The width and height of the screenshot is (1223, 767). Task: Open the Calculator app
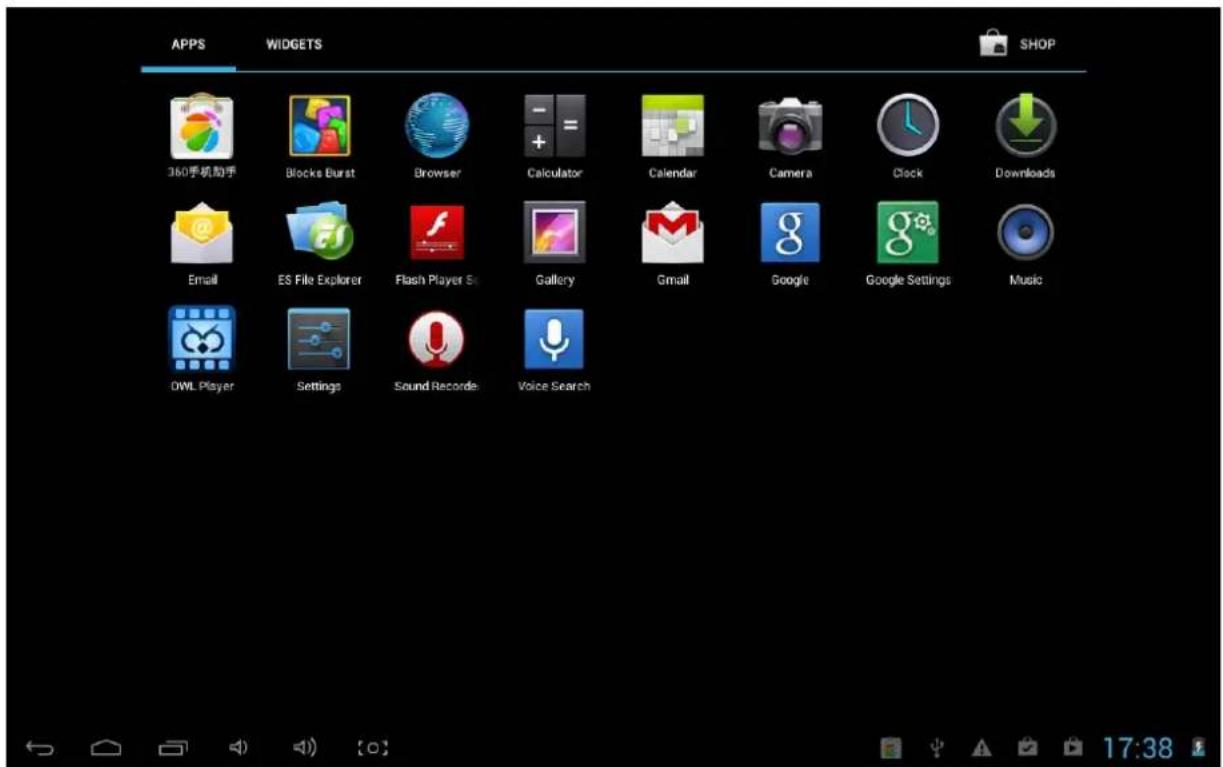(x=555, y=137)
